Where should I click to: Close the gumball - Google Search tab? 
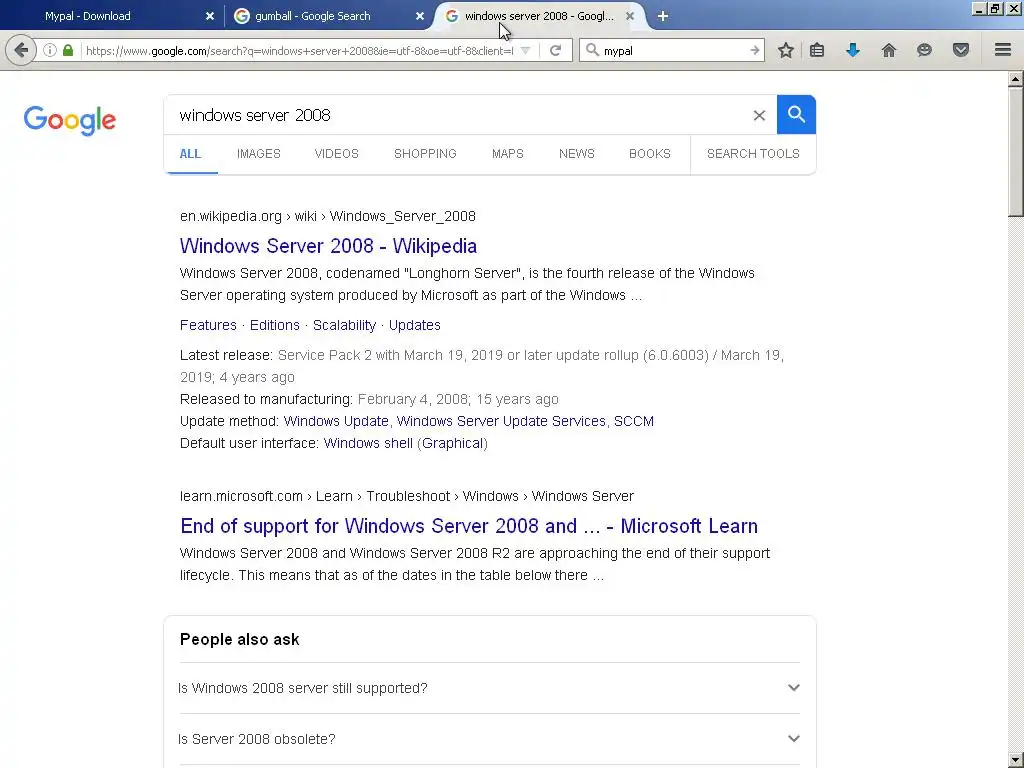(x=420, y=16)
